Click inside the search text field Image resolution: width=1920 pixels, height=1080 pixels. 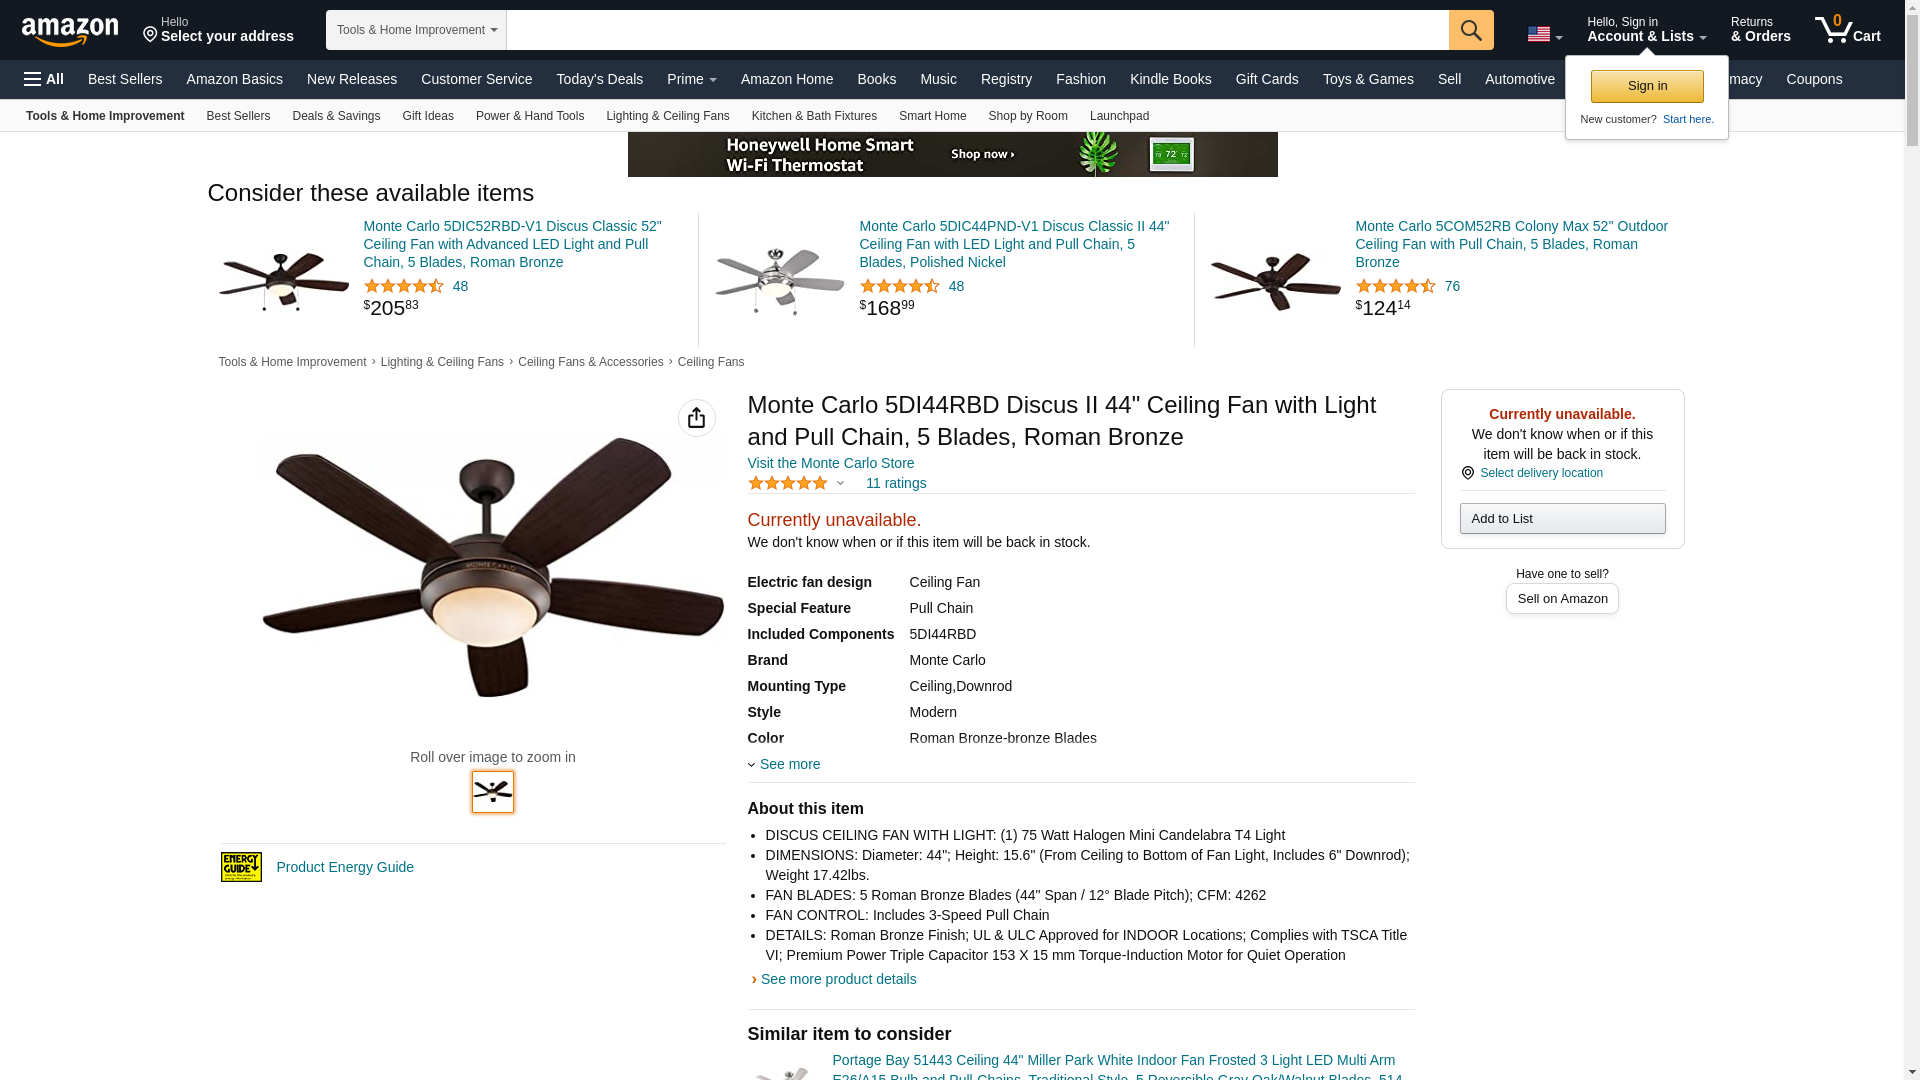coord(977,30)
